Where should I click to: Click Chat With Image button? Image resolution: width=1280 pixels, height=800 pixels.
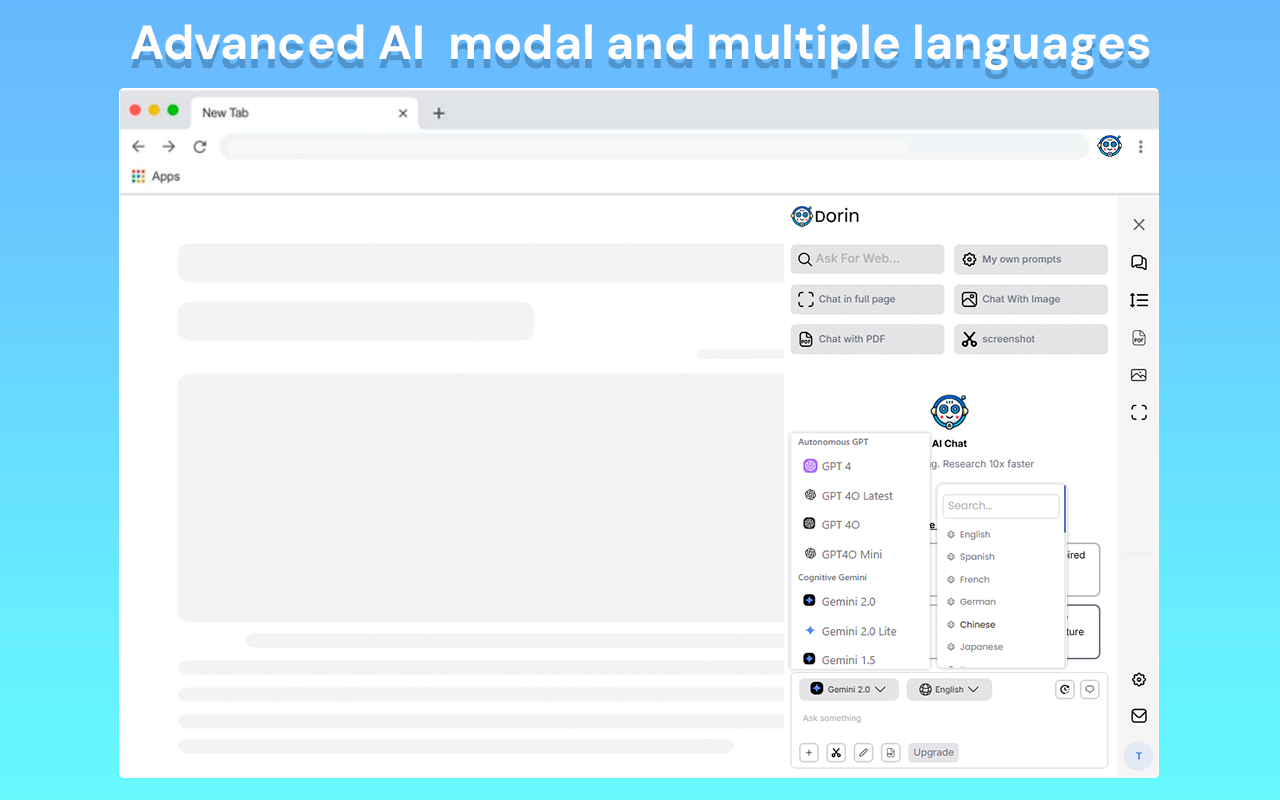click(1031, 299)
